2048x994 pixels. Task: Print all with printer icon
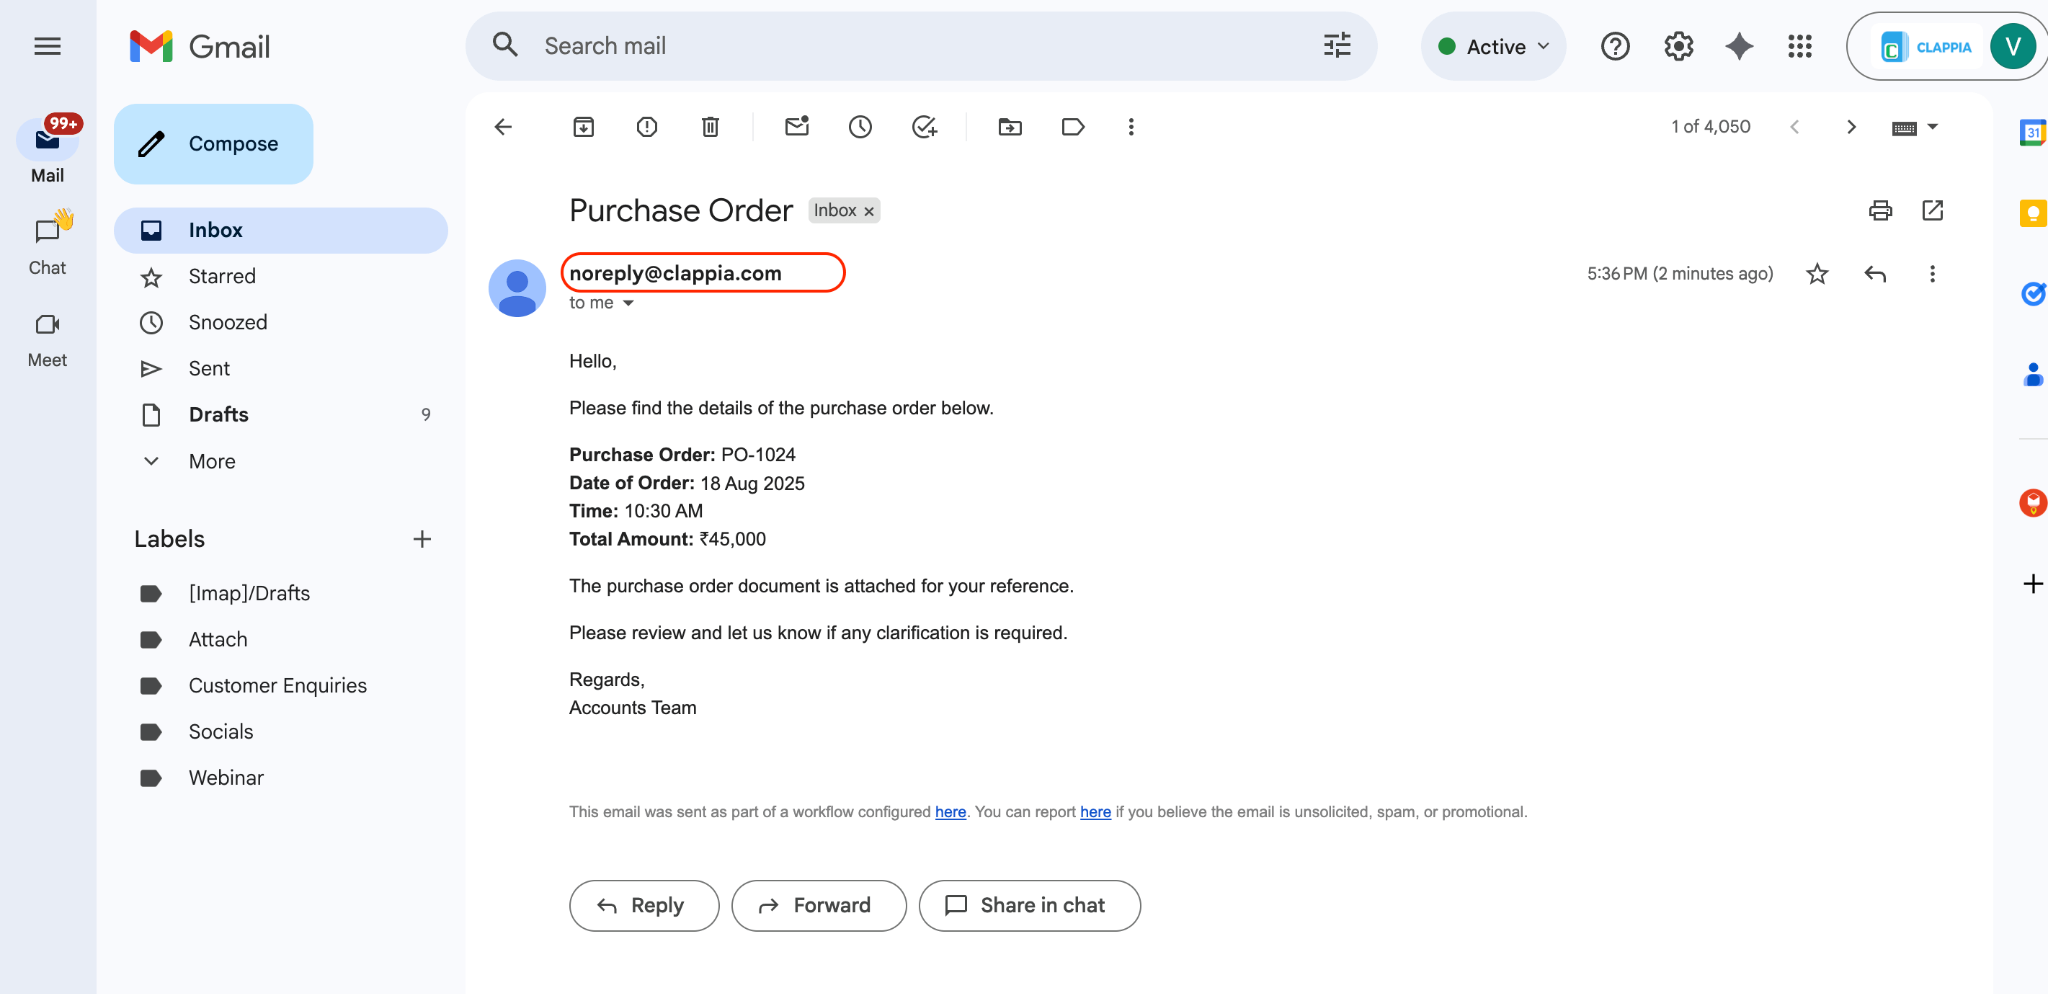(x=1880, y=210)
